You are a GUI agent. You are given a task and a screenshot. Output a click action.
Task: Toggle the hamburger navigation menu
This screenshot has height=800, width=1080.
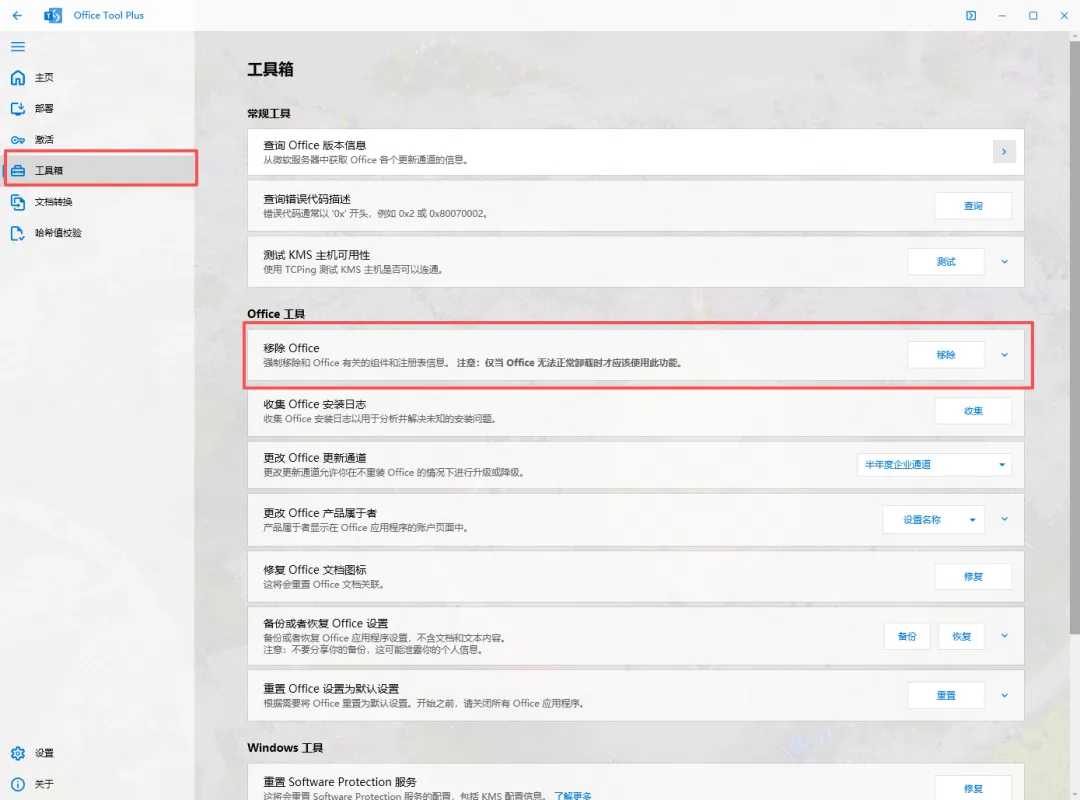point(18,47)
